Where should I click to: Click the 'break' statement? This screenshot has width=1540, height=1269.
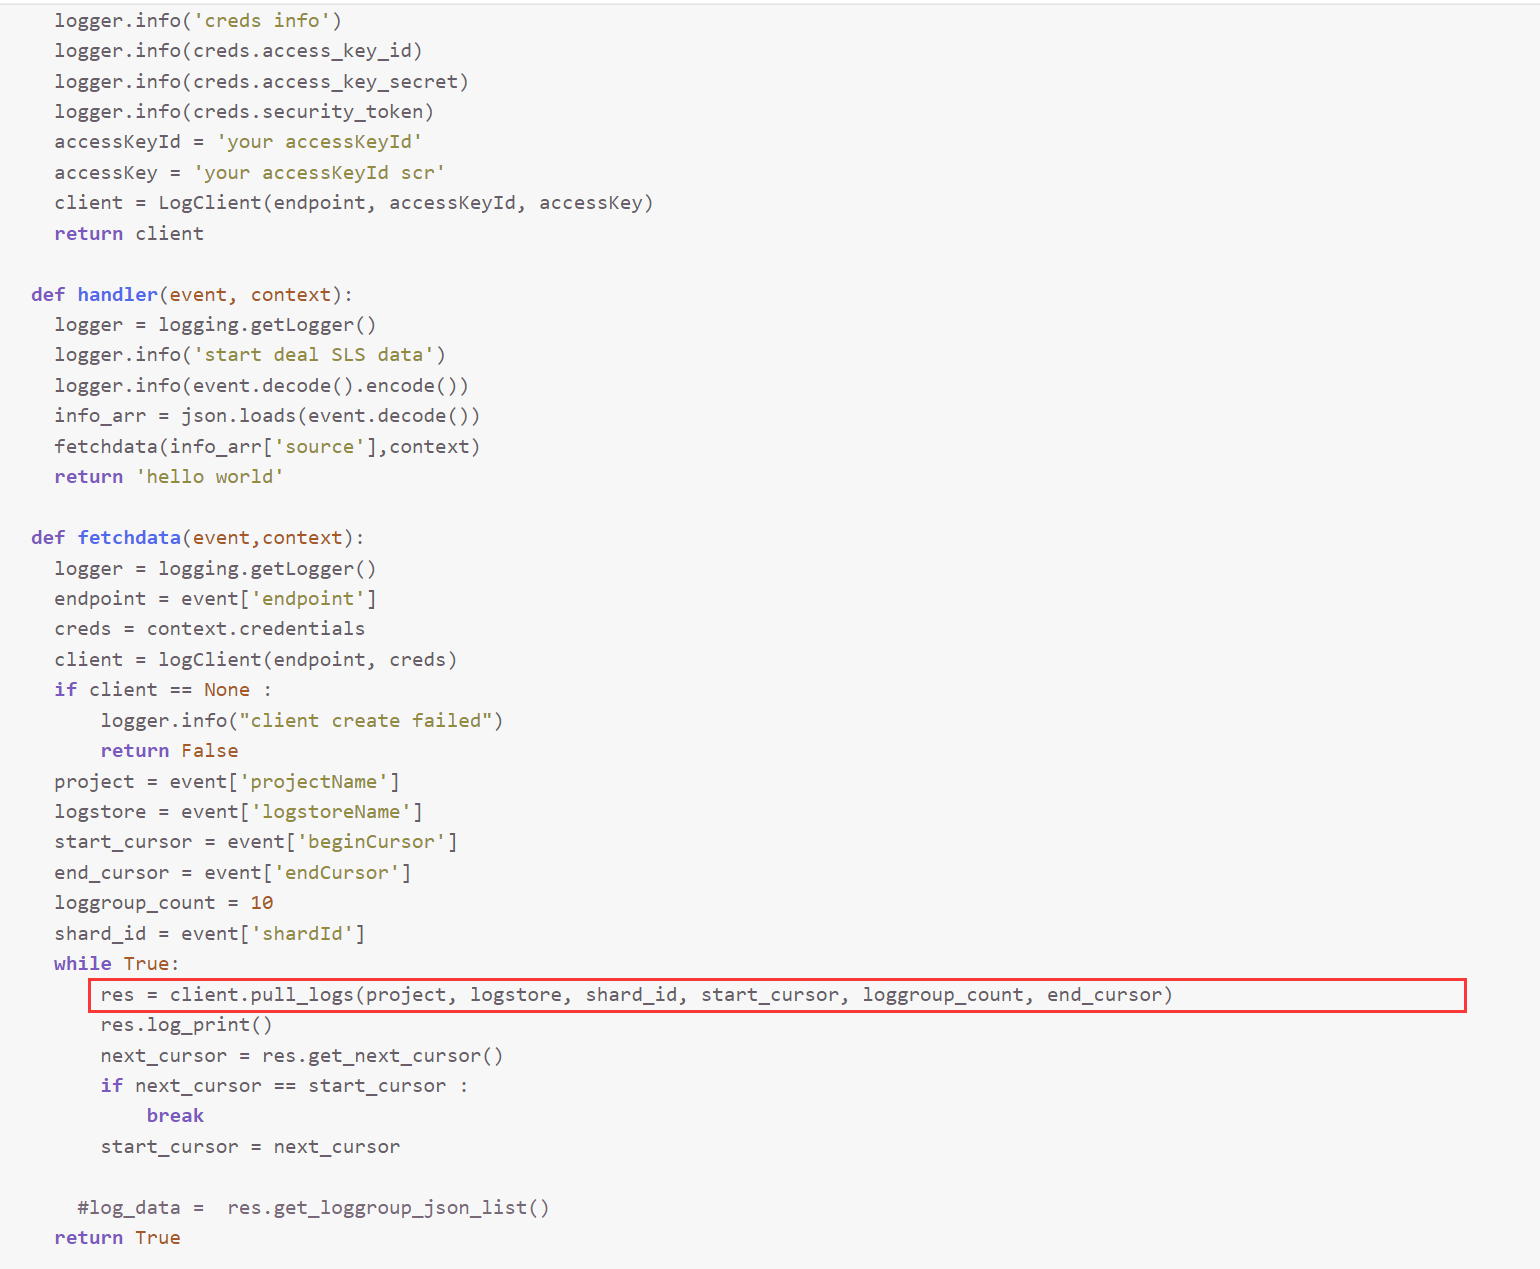(175, 1116)
